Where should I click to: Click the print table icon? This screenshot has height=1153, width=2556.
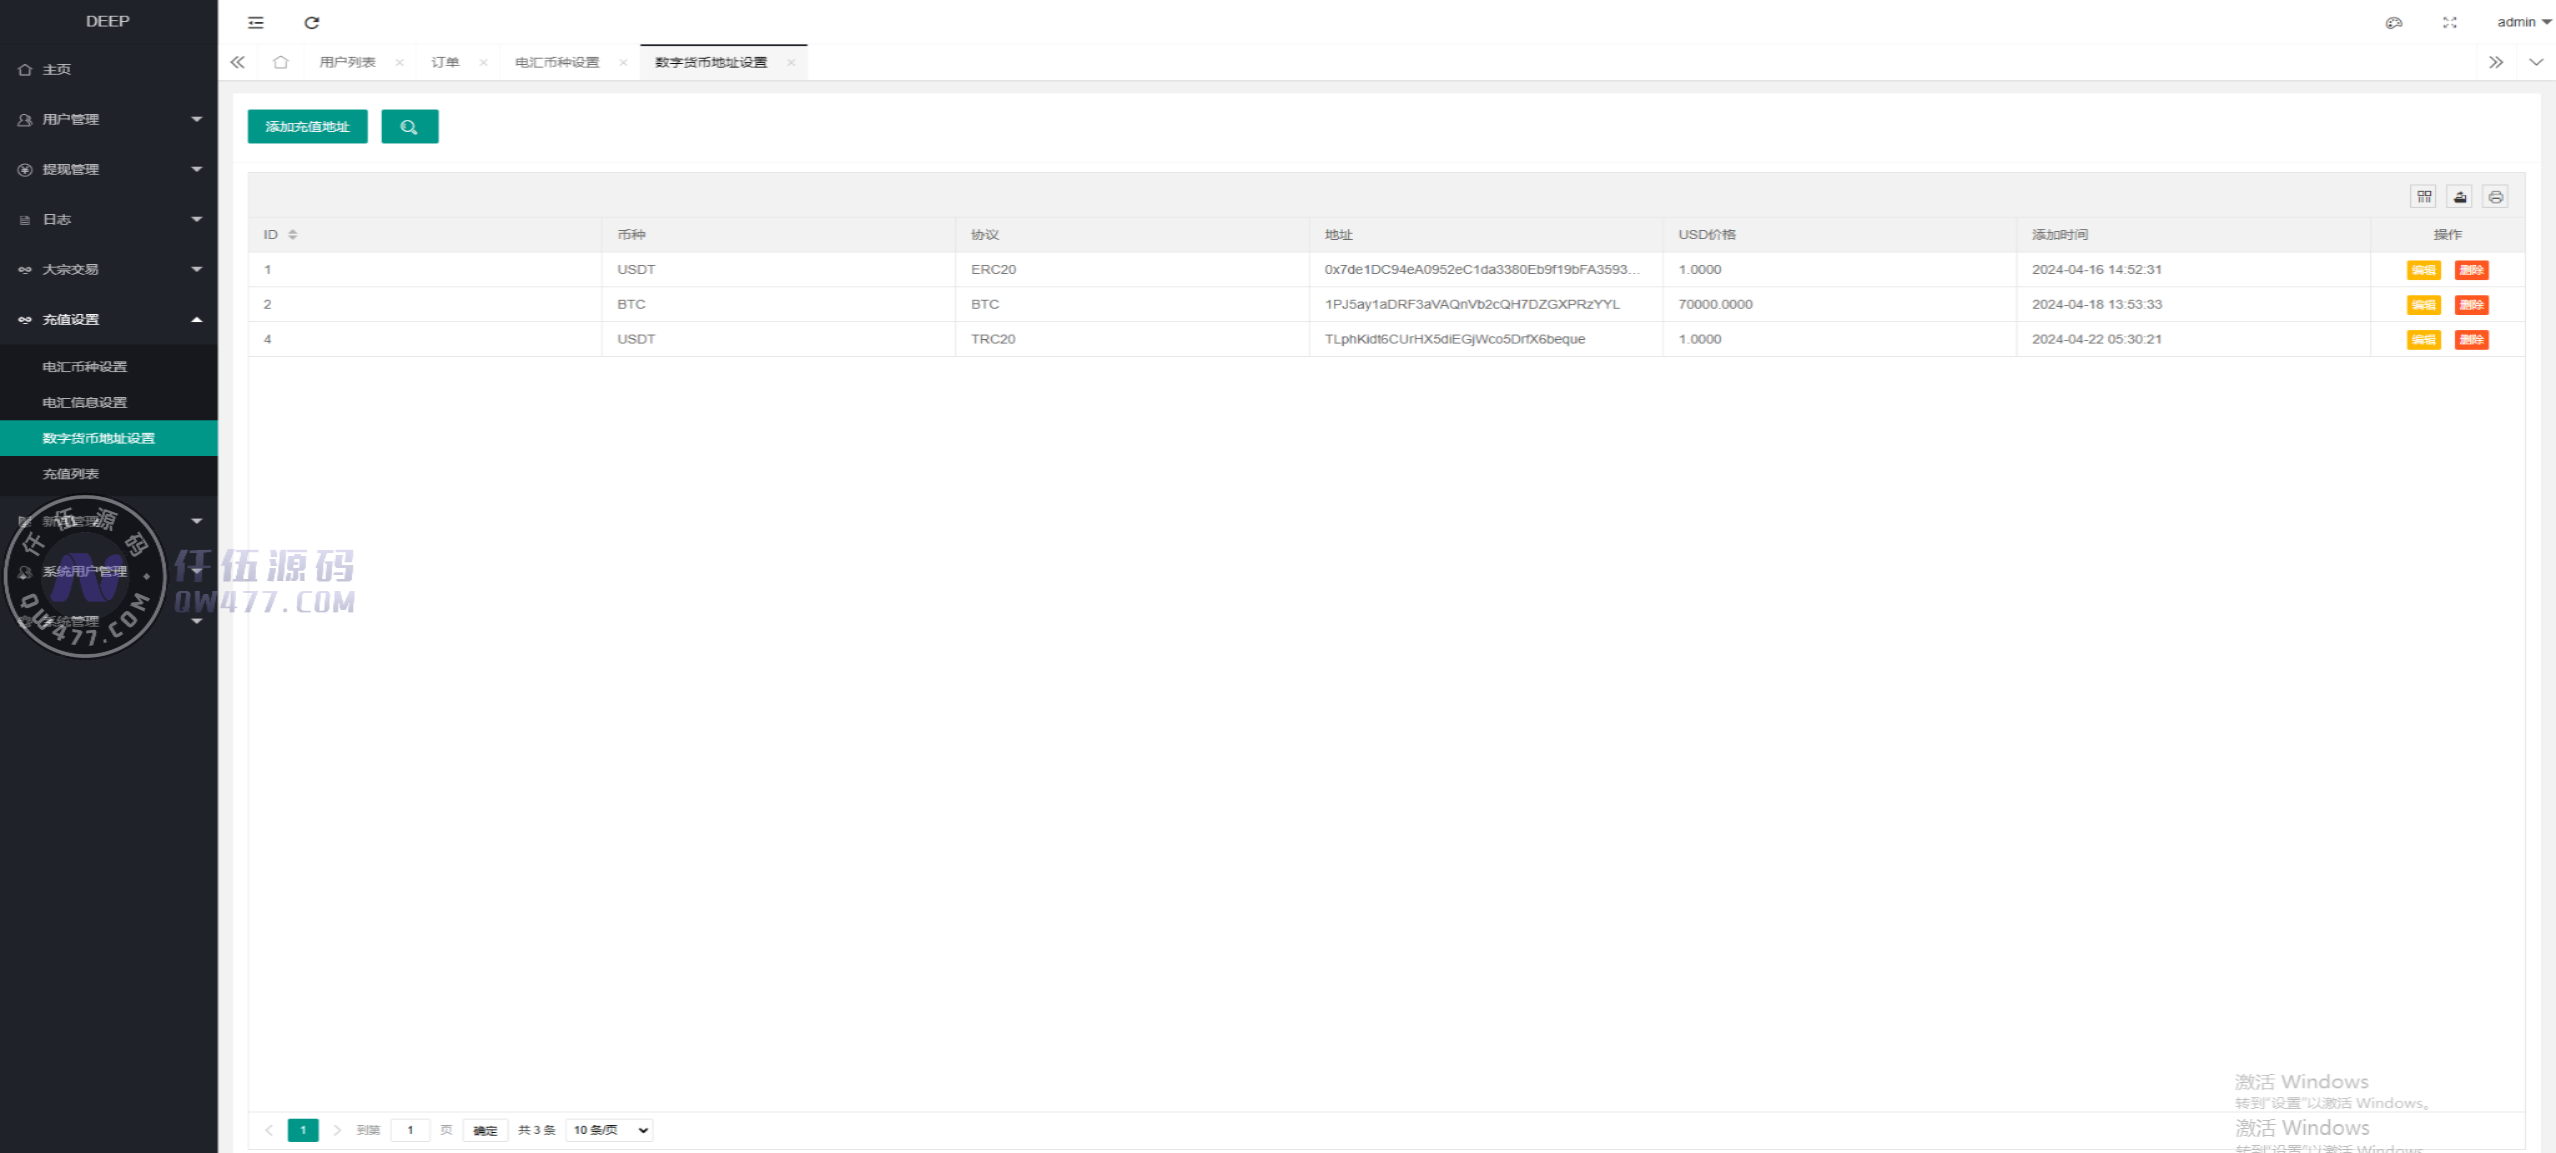coord(2495,197)
